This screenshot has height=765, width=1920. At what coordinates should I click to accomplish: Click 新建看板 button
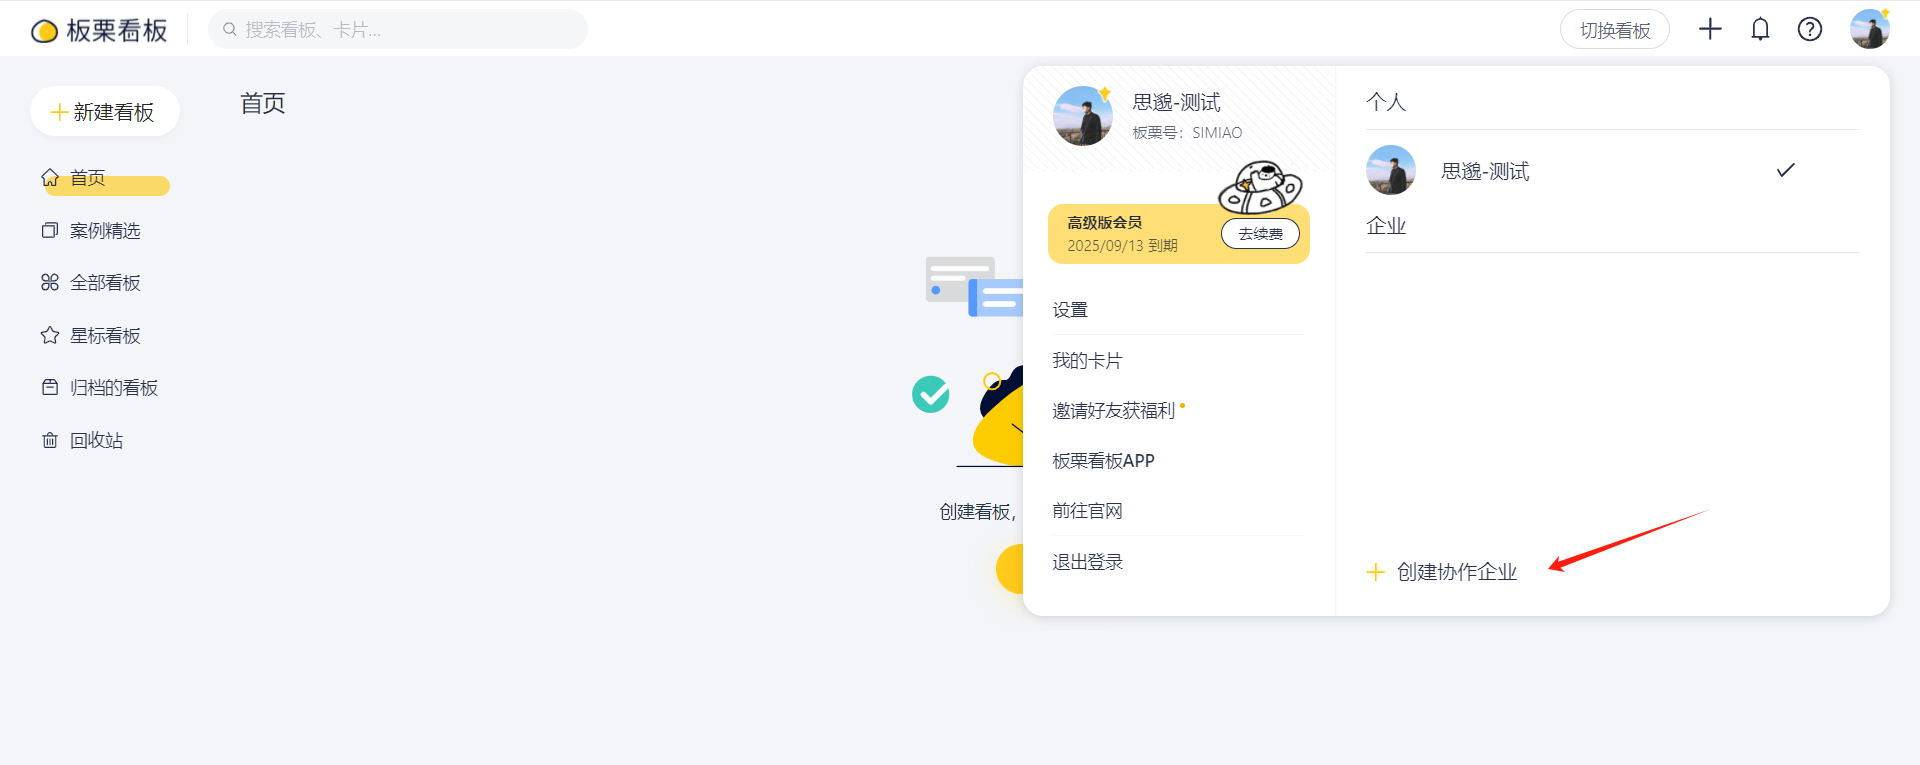[x=105, y=112]
